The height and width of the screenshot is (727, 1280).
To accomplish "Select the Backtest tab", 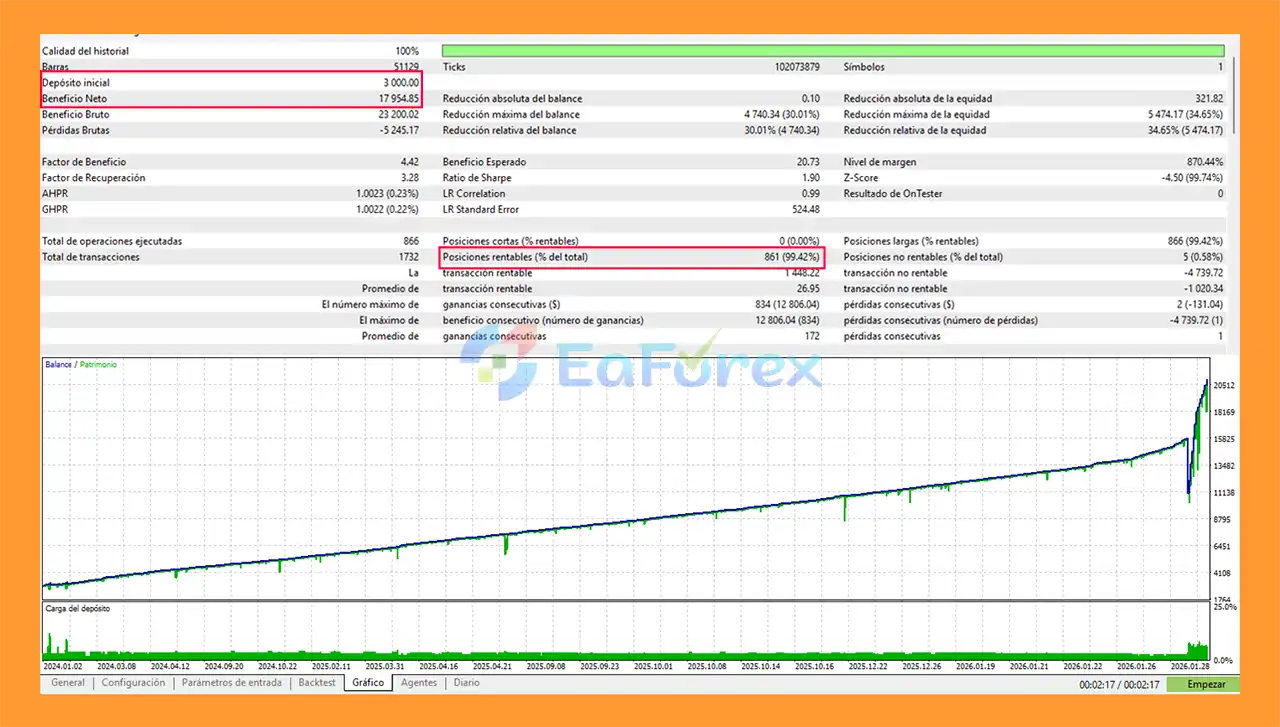I will [317, 683].
